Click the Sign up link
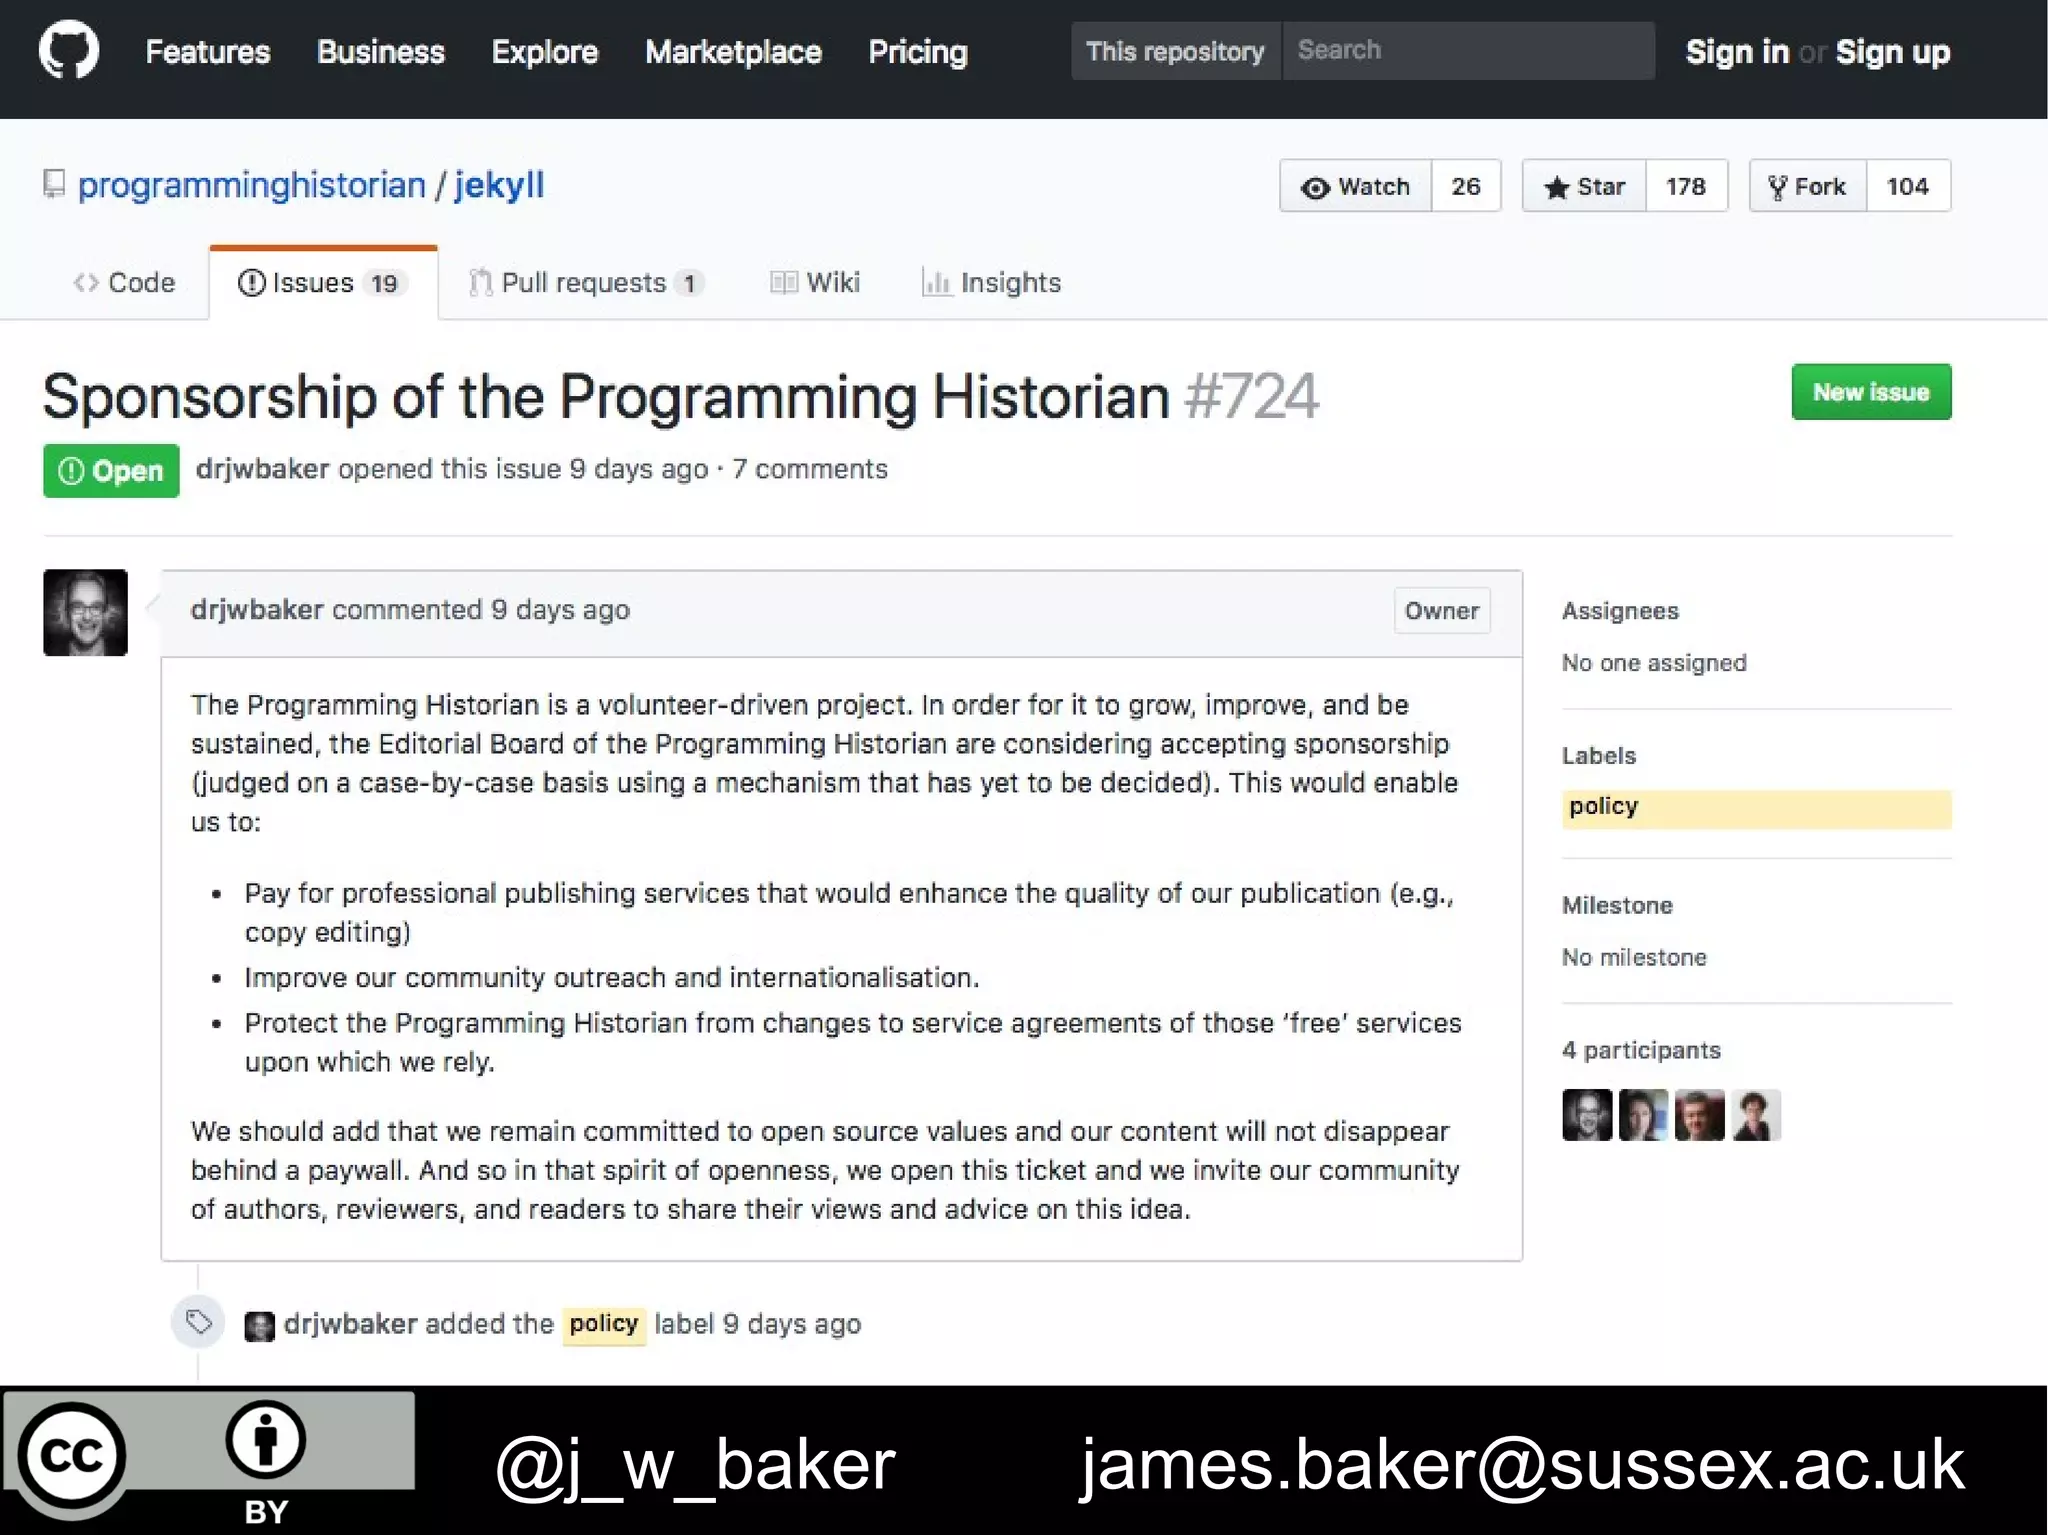Image resolution: width=2048 pixels, height=1535 pixels. point(1893,52)
